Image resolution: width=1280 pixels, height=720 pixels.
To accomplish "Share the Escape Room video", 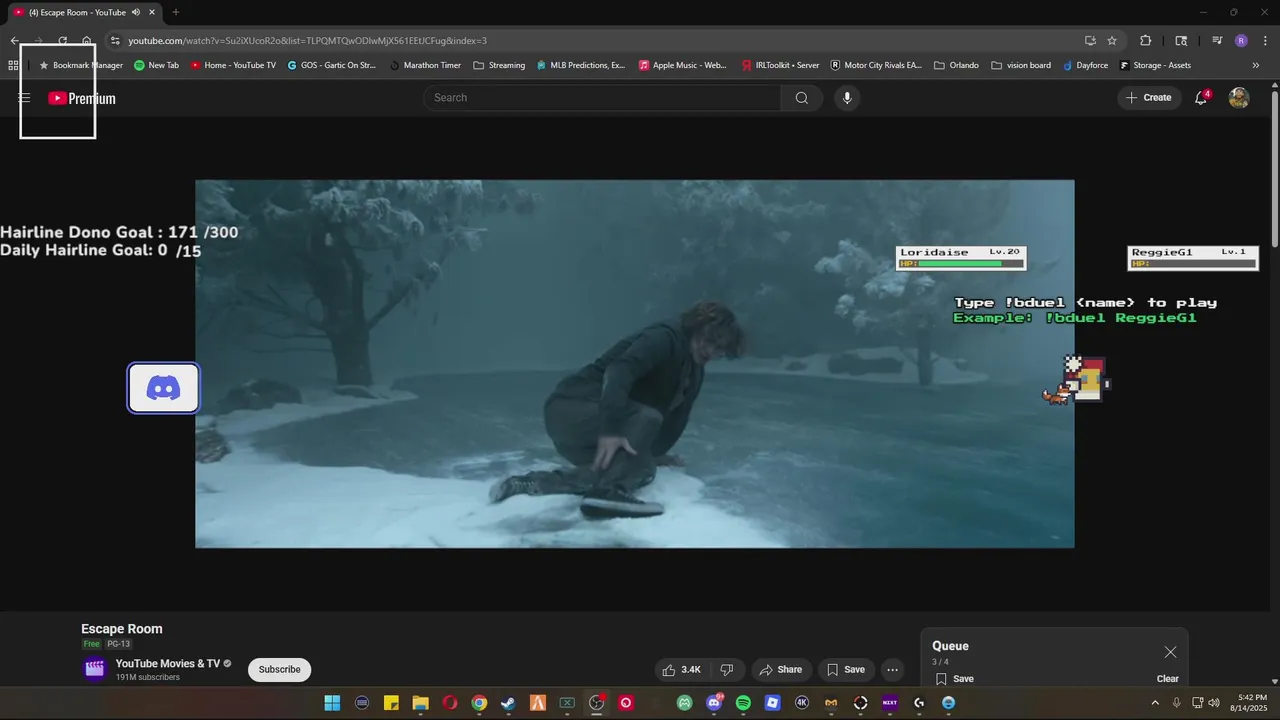I will click(x=780, y=670).
